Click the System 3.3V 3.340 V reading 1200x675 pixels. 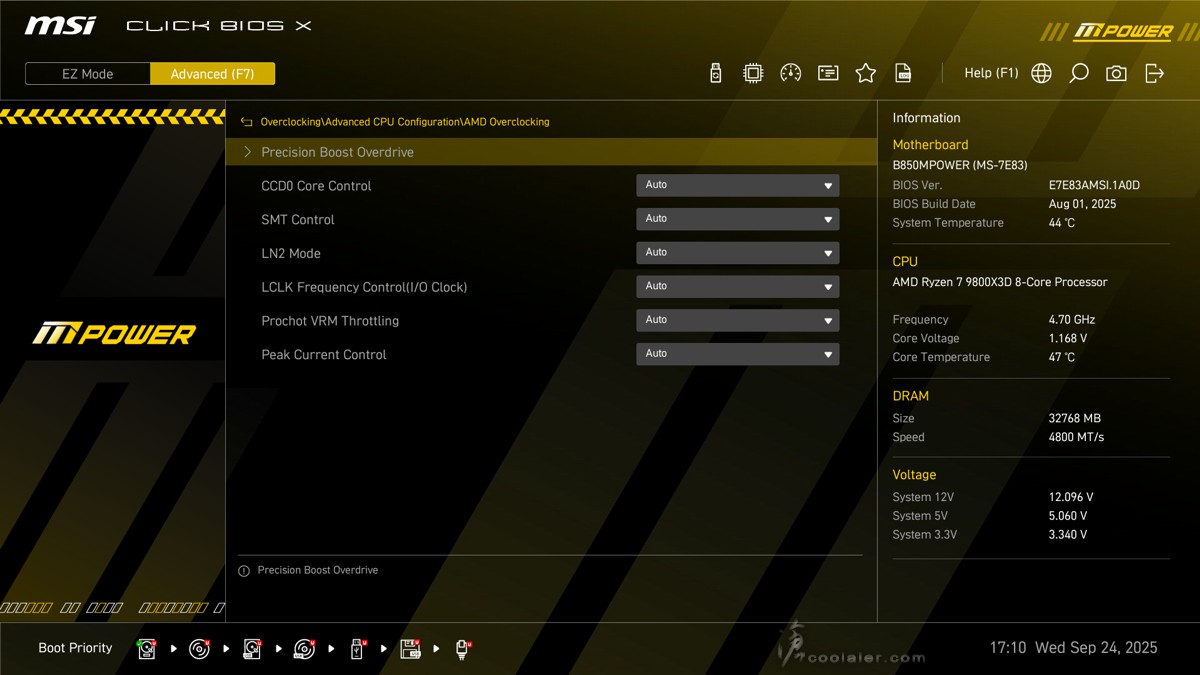[x=1068, y=535]
